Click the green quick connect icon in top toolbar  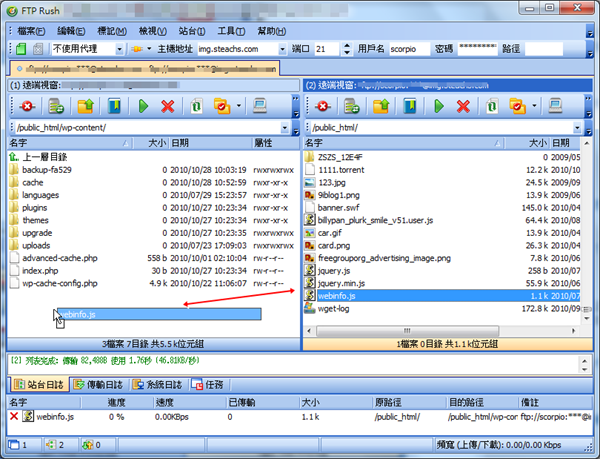(21, 49)
